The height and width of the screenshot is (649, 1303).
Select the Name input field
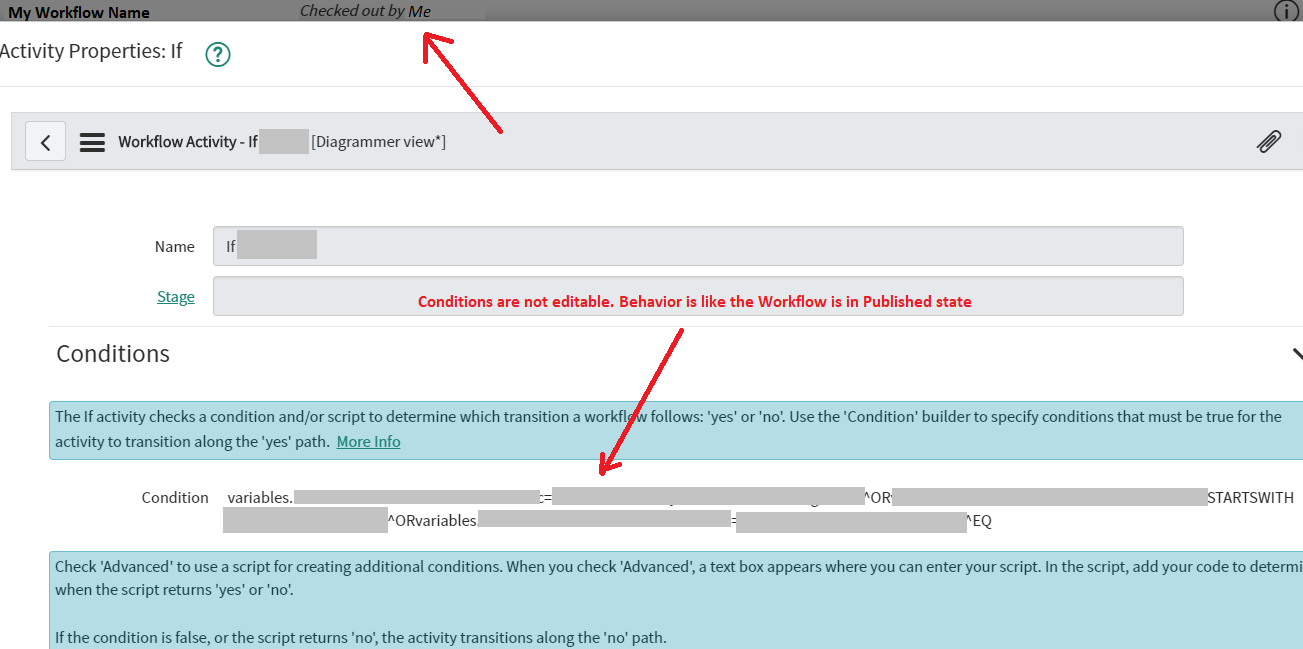tap(697, 245)
